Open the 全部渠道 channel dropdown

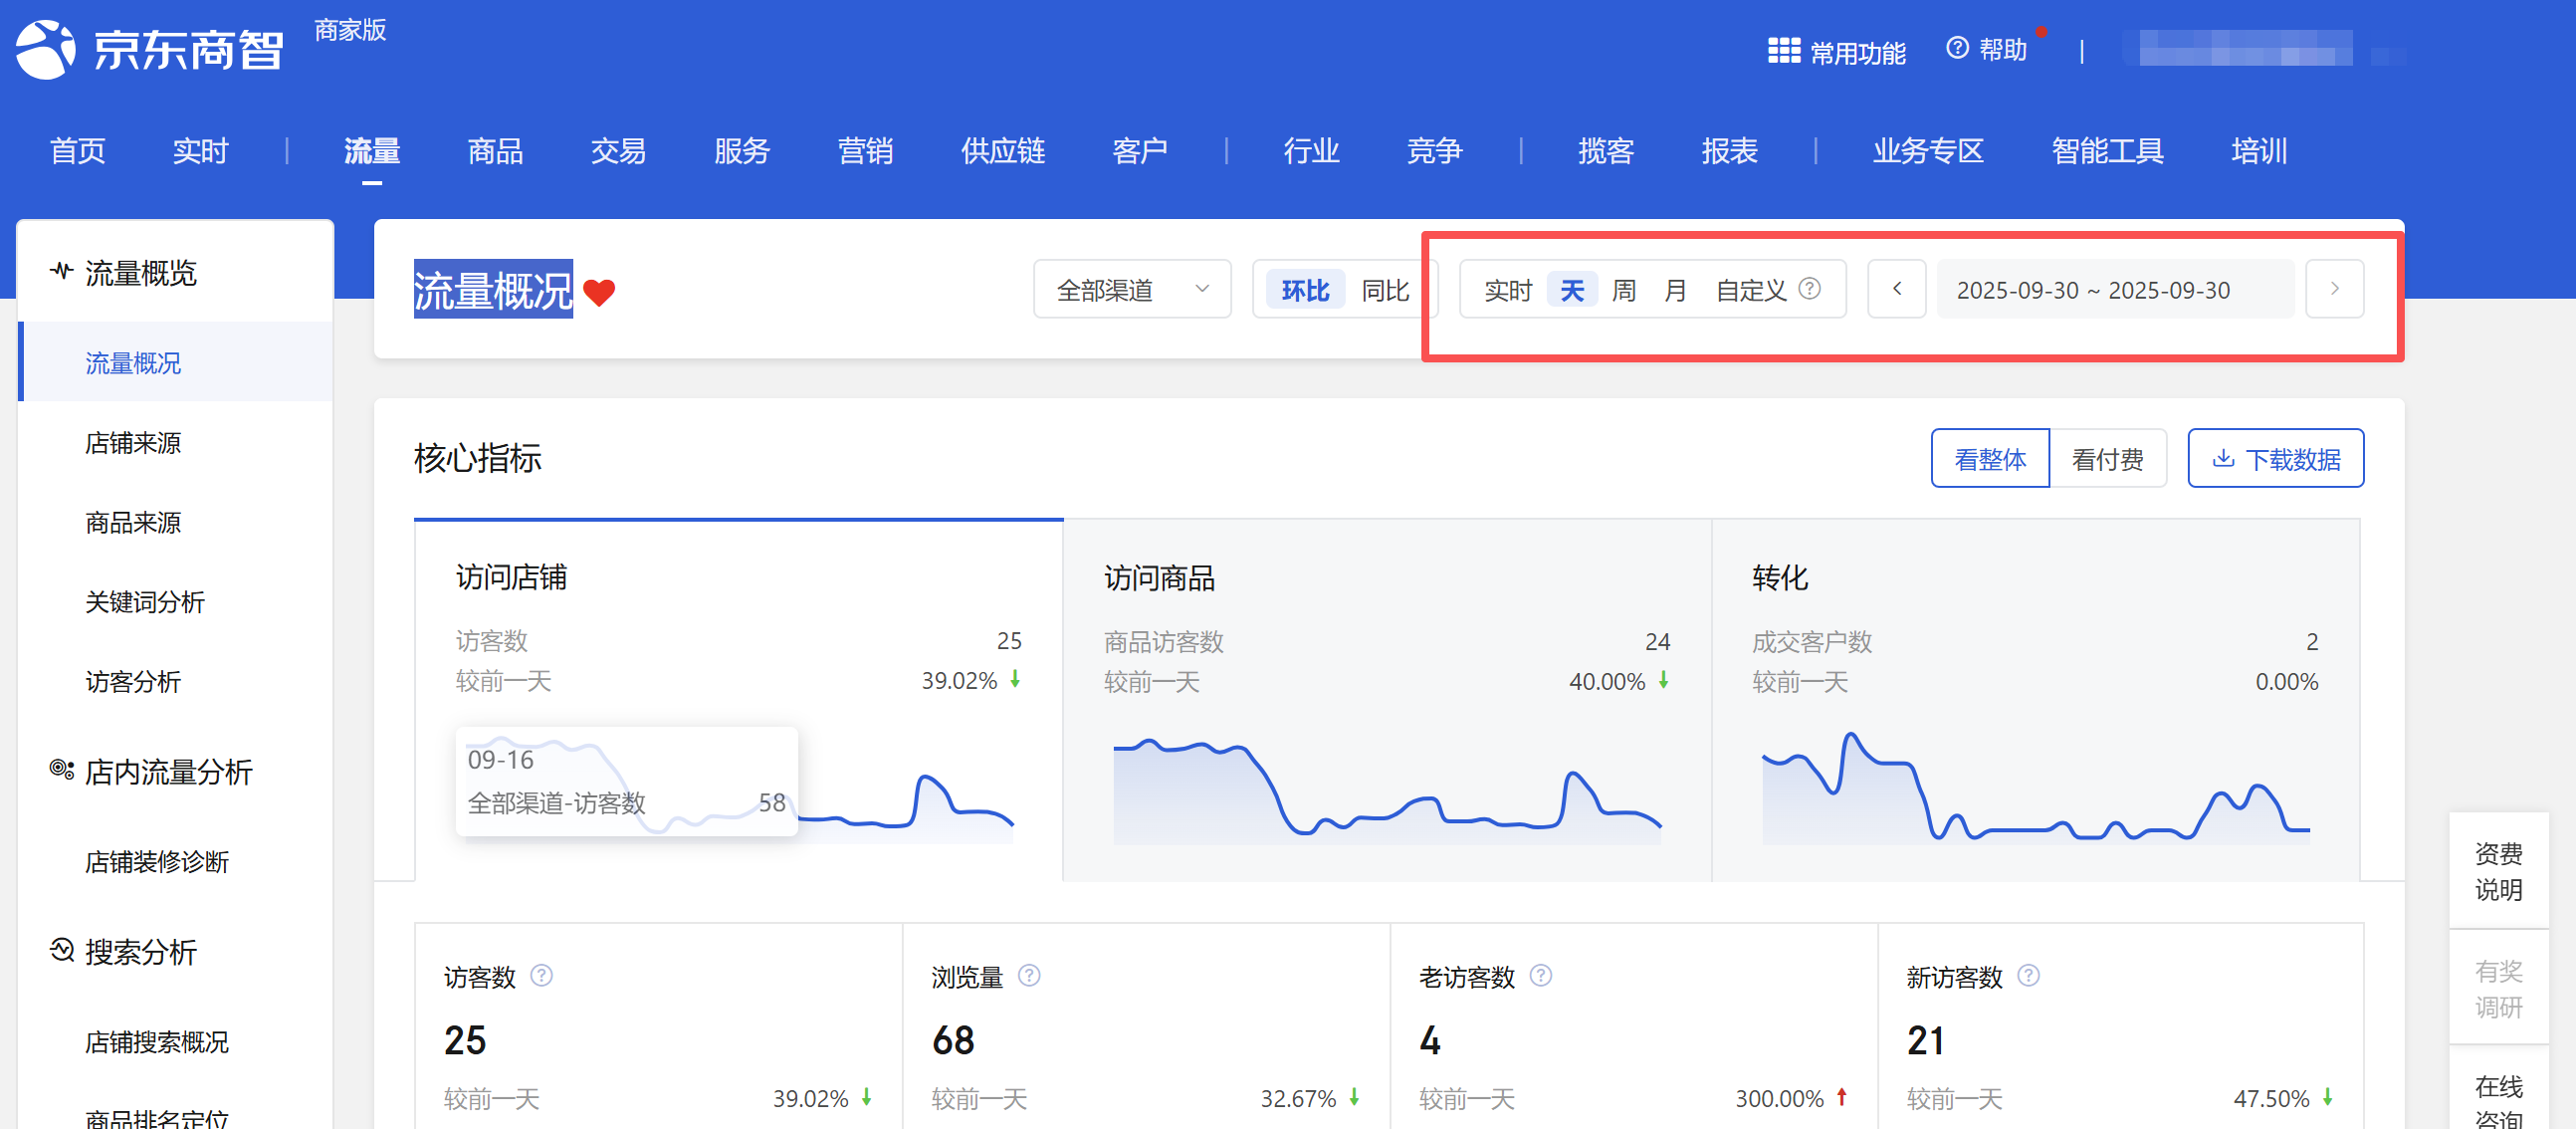(1131, 290)
